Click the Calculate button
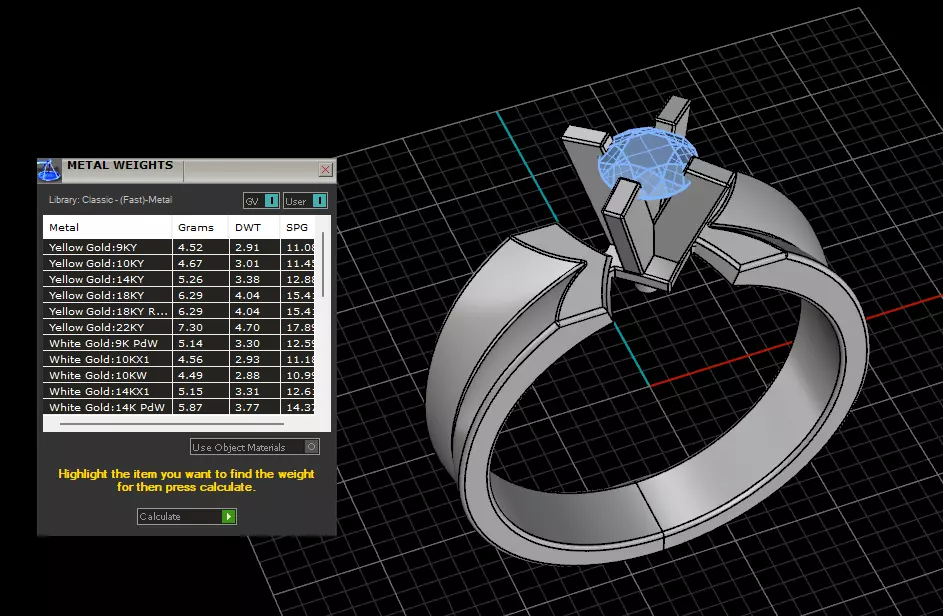The image size is (943, 616). (x=186, y=516)
